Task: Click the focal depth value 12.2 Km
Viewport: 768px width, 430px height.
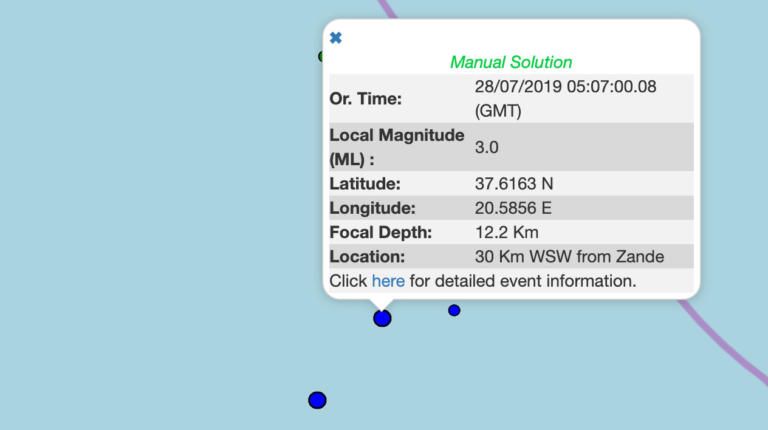Action: (x=506, y=232)
